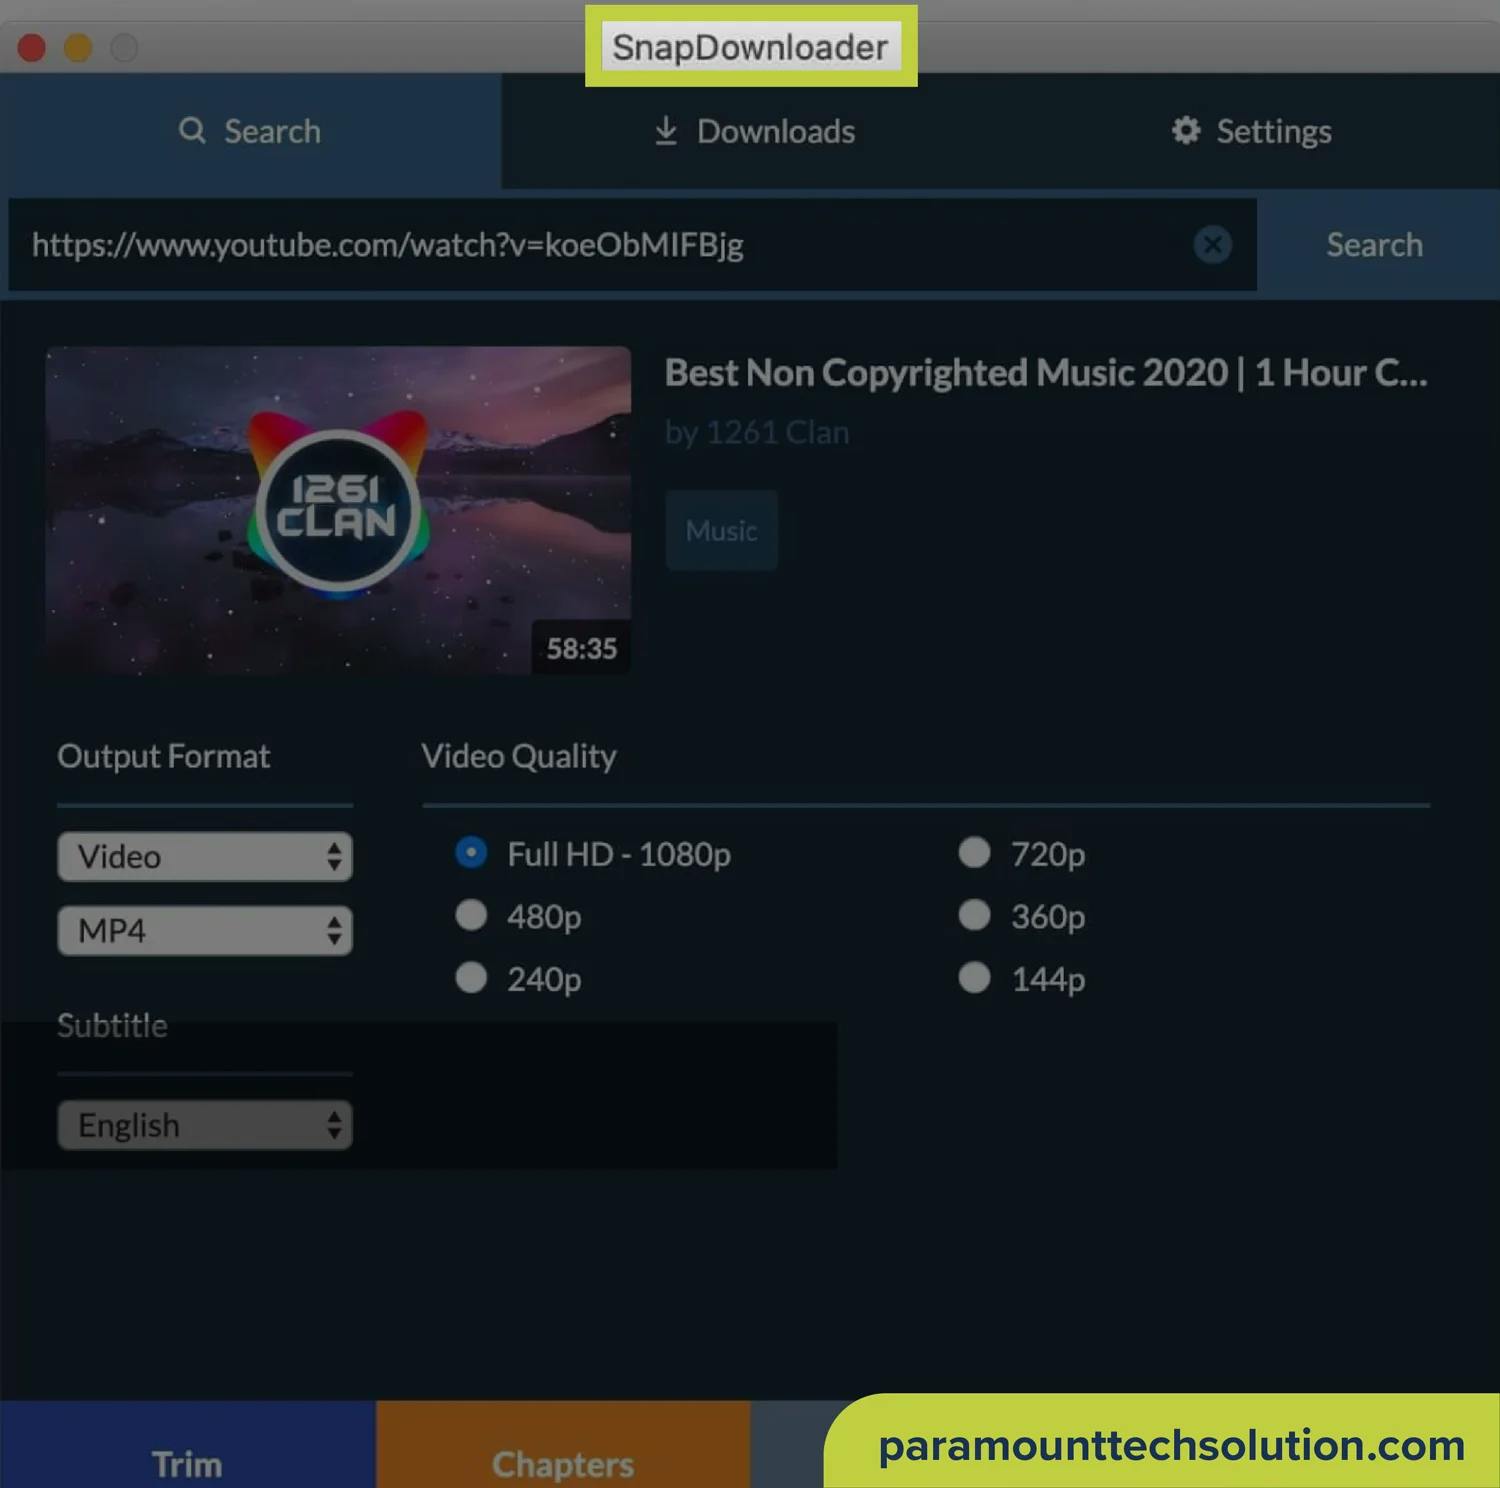Select 240p video quality

(x=471, y=977)
